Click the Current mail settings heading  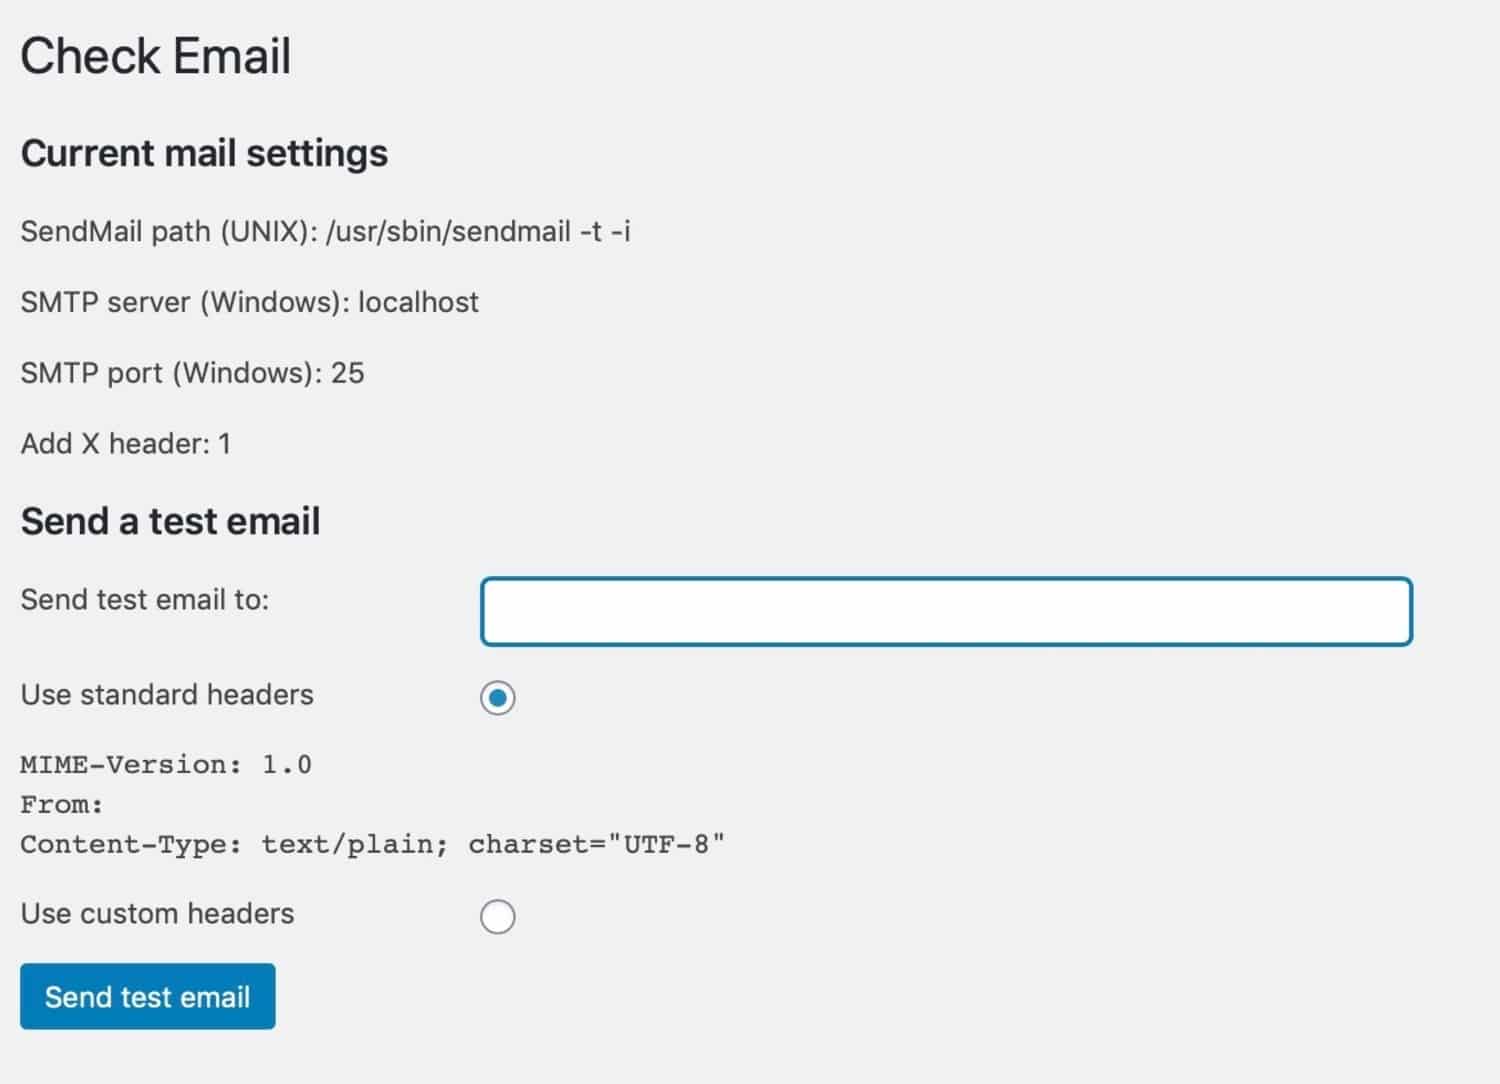pos(204,153)
